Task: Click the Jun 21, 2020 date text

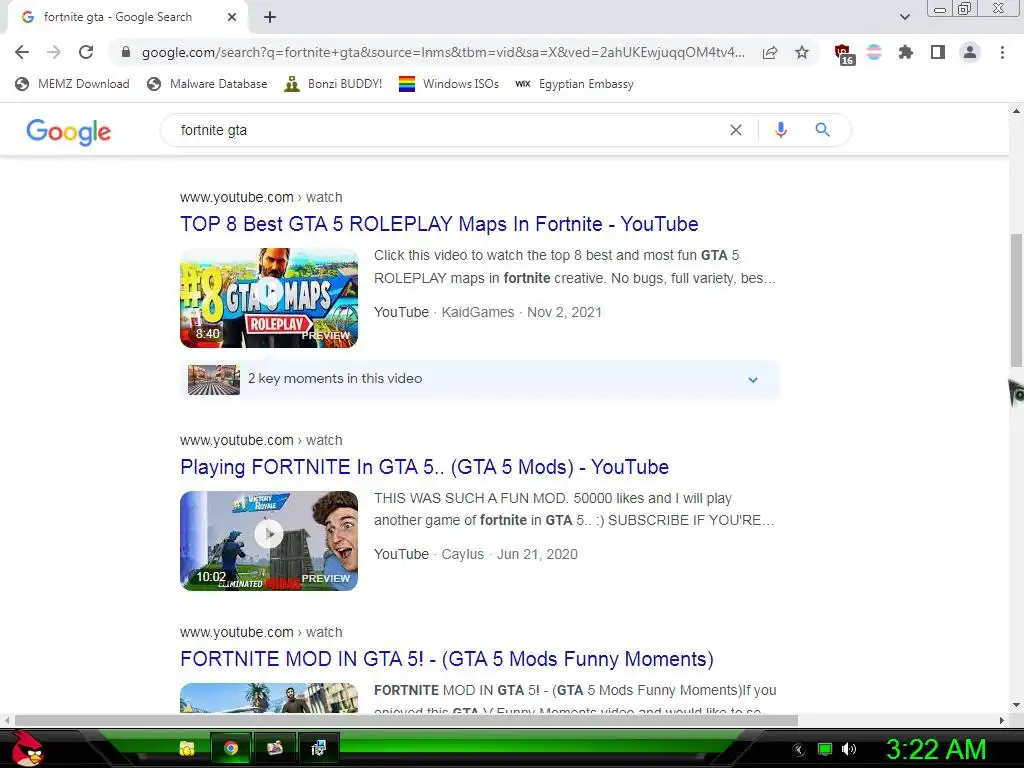Action: (537, 554)
